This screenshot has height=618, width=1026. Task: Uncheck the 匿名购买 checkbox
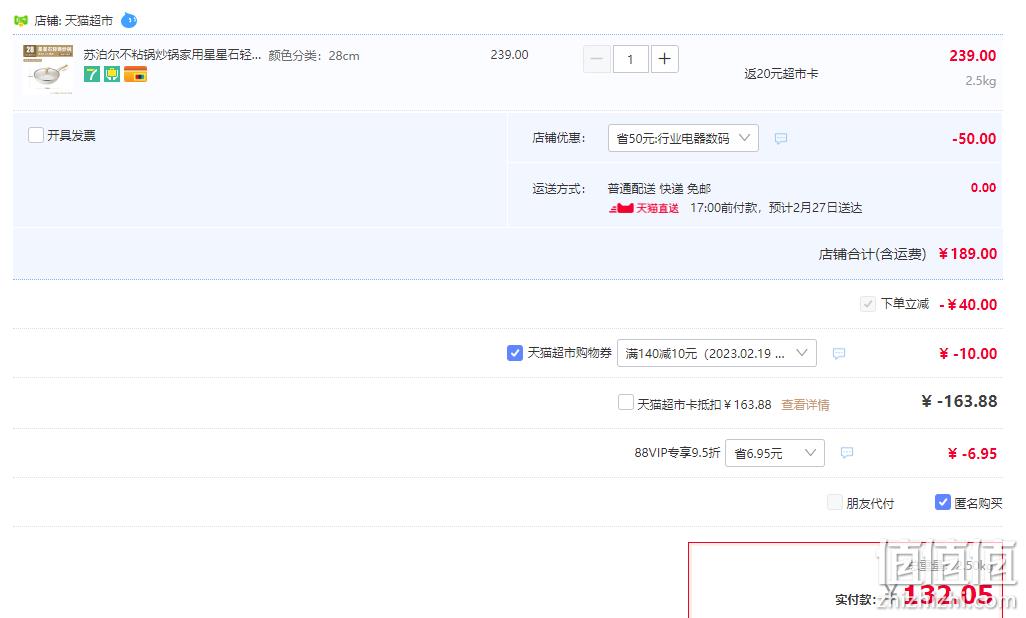[x=942, y=502]
